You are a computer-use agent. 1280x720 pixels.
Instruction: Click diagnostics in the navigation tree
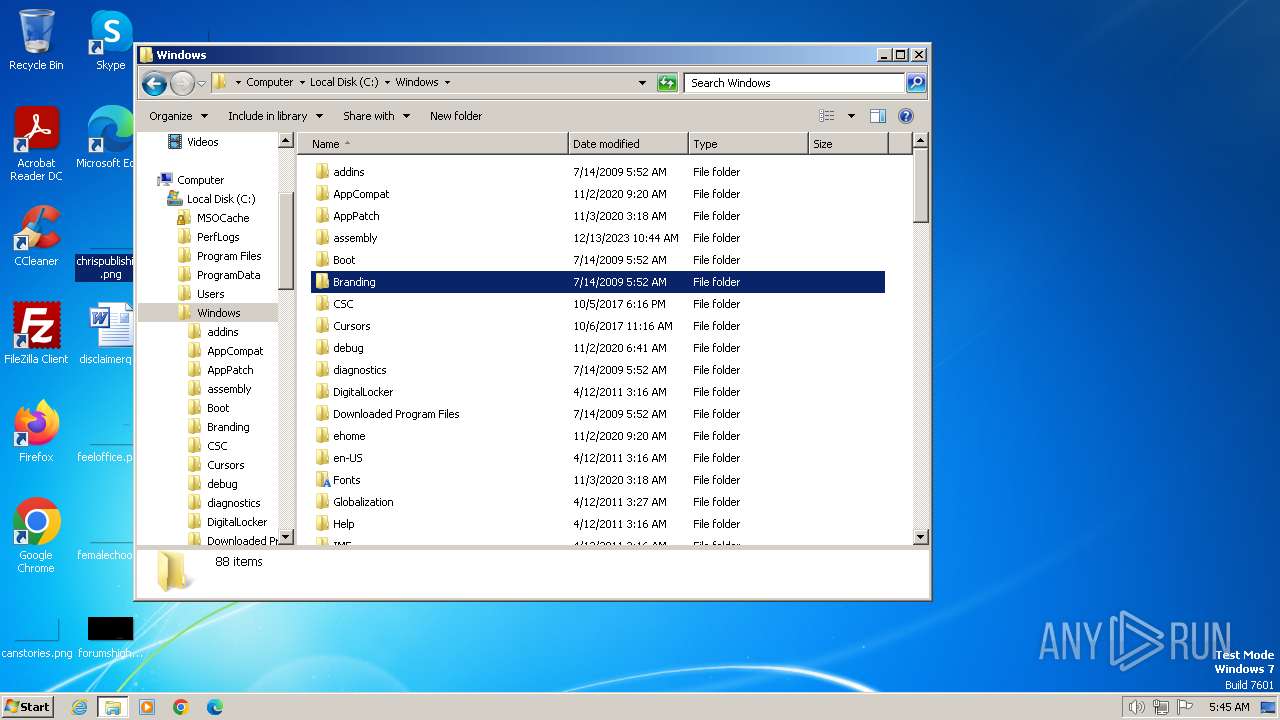coord(233,503)
